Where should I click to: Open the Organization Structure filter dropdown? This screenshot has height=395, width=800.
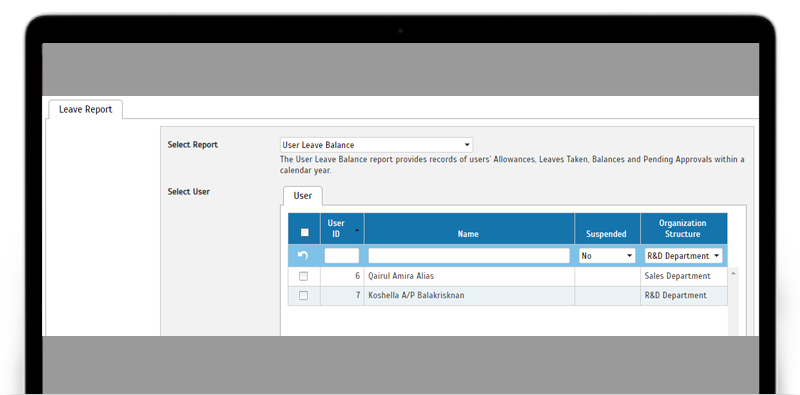click(x=684, y=256)
